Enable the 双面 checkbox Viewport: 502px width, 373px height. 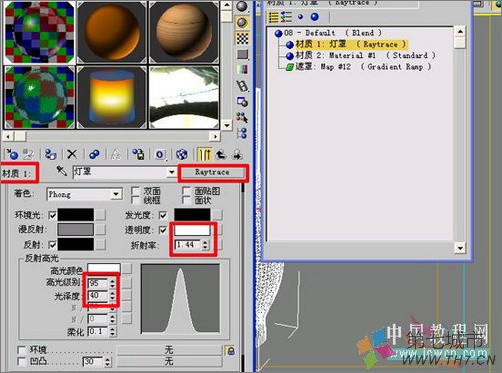tap(135, 191)
